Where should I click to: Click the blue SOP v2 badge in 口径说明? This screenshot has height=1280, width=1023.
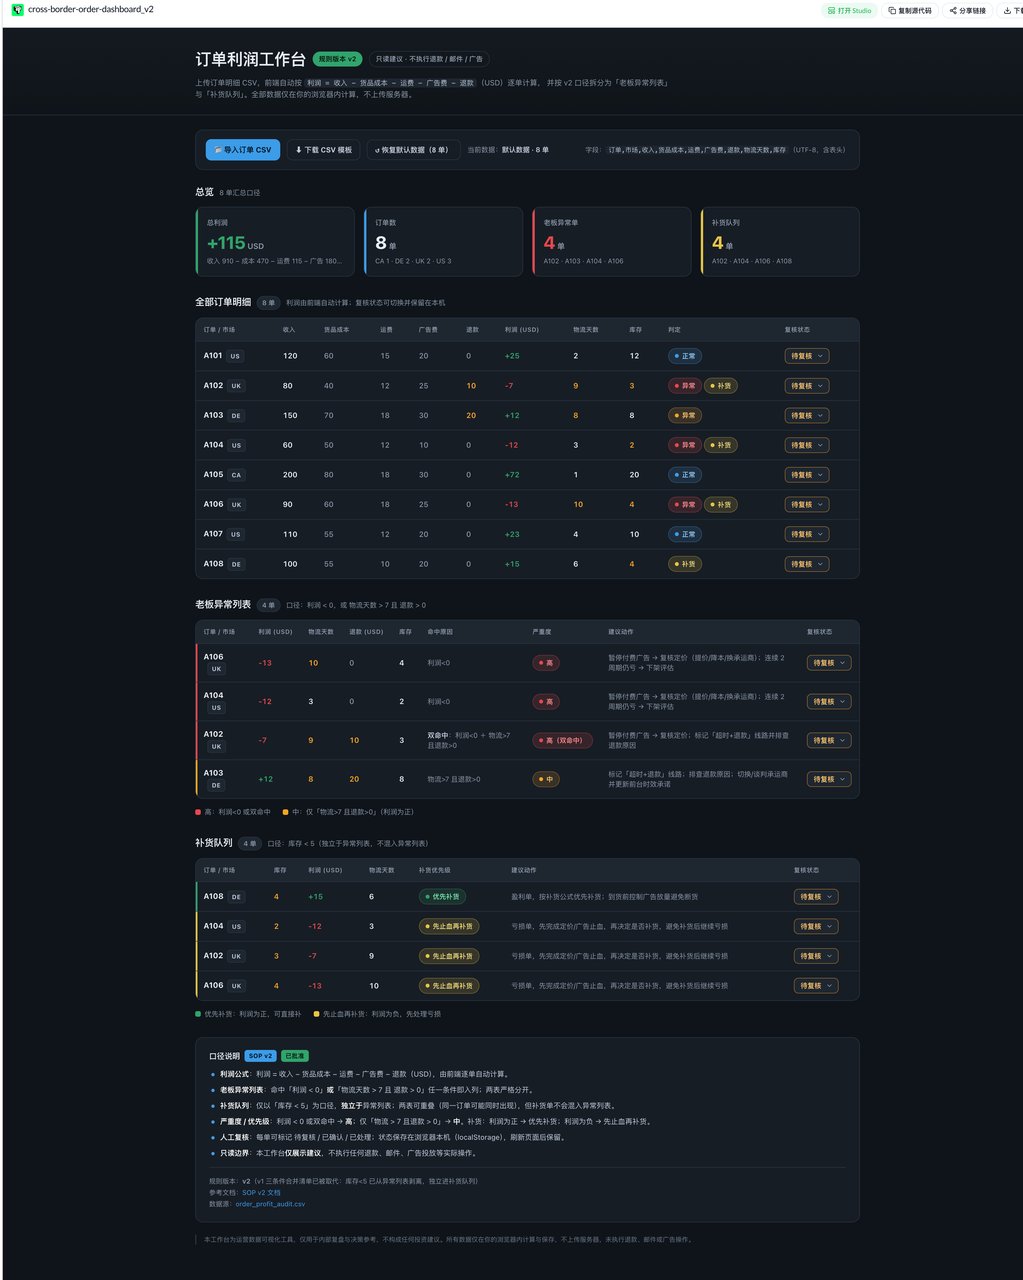point(260,1056)
